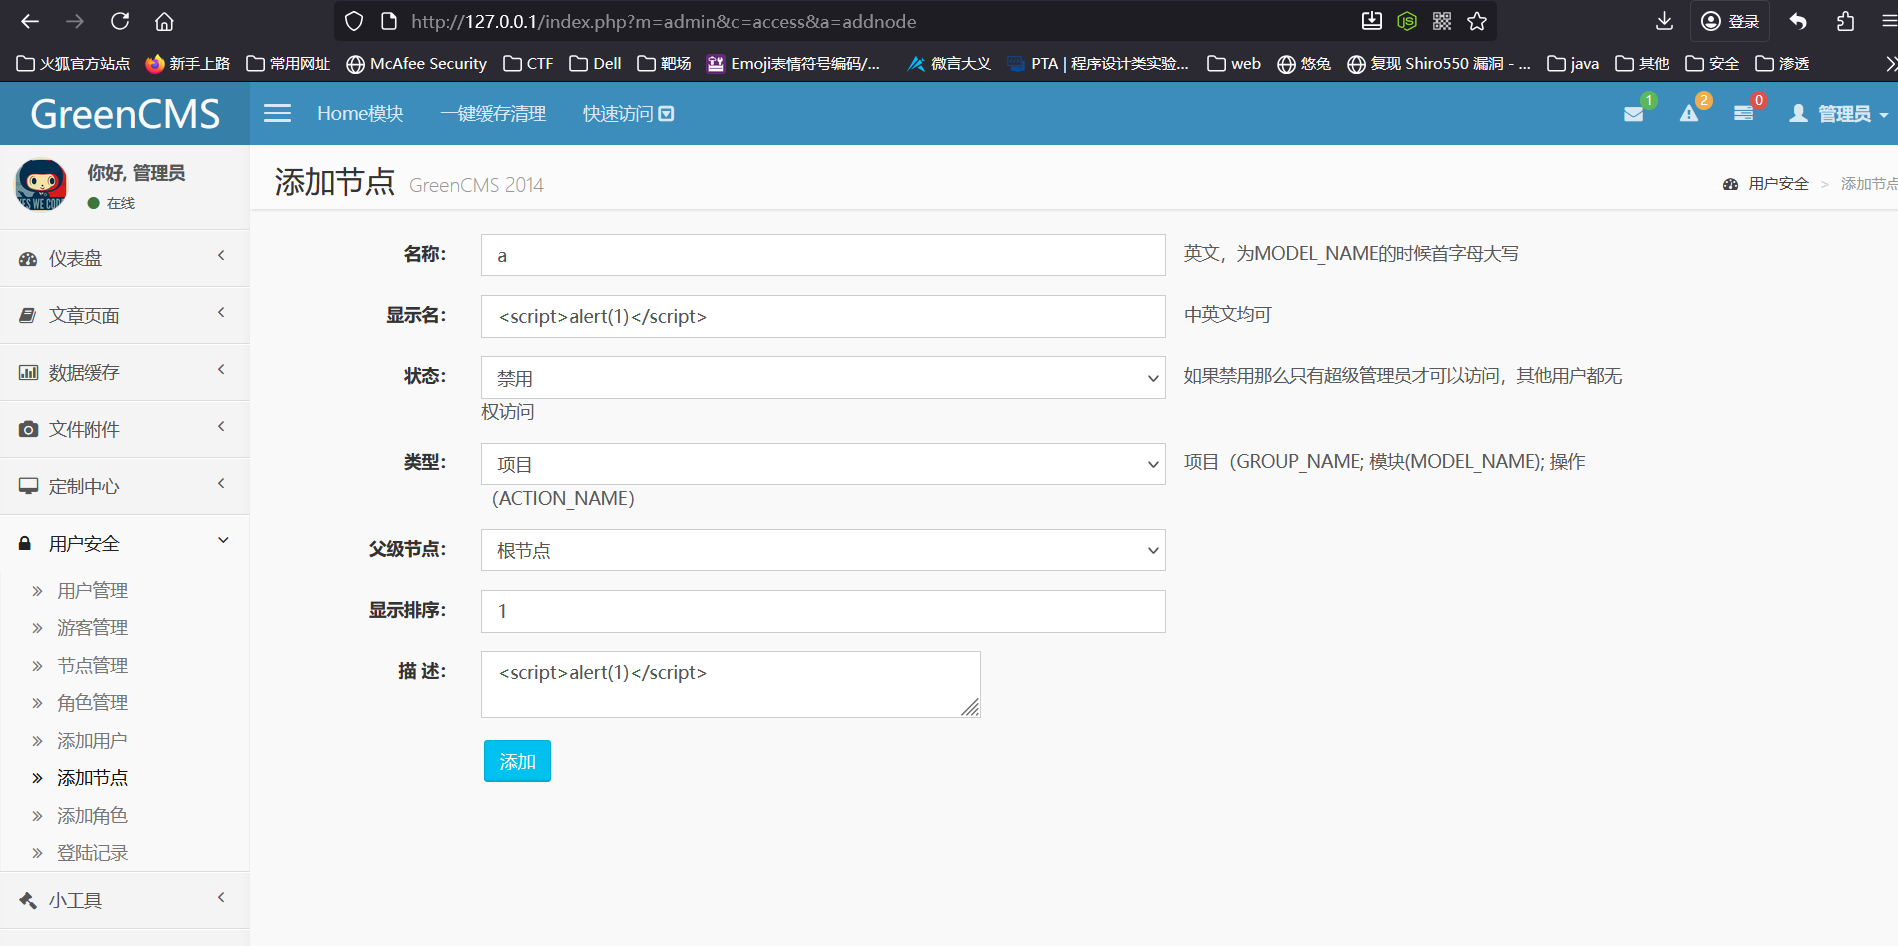Click the admin avatar picture in sidebar
The image size is (1898, 946).
[41, 185]
